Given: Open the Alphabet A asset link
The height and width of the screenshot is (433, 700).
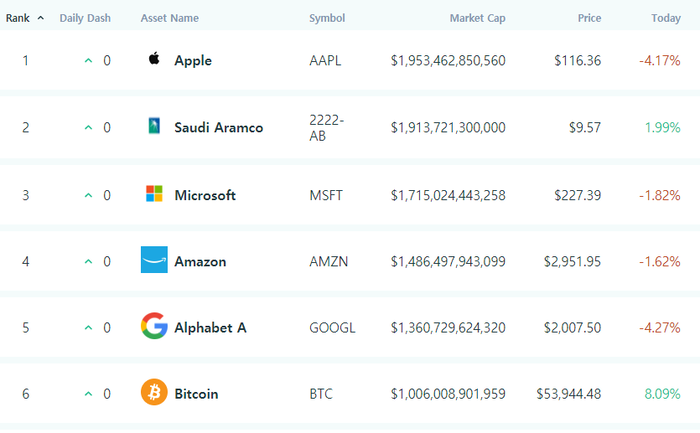Looking at the screenshot, I should (210, 328).
